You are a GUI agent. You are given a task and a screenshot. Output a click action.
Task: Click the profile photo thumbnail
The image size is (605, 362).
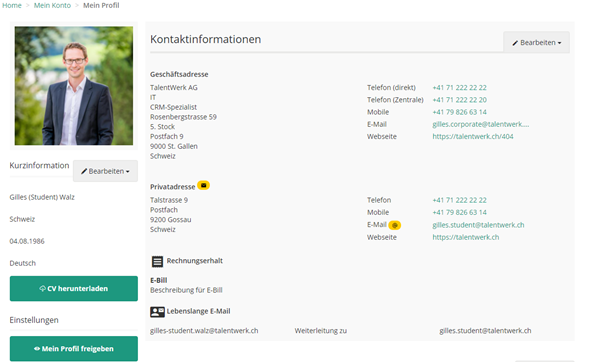tap(74, 86)
